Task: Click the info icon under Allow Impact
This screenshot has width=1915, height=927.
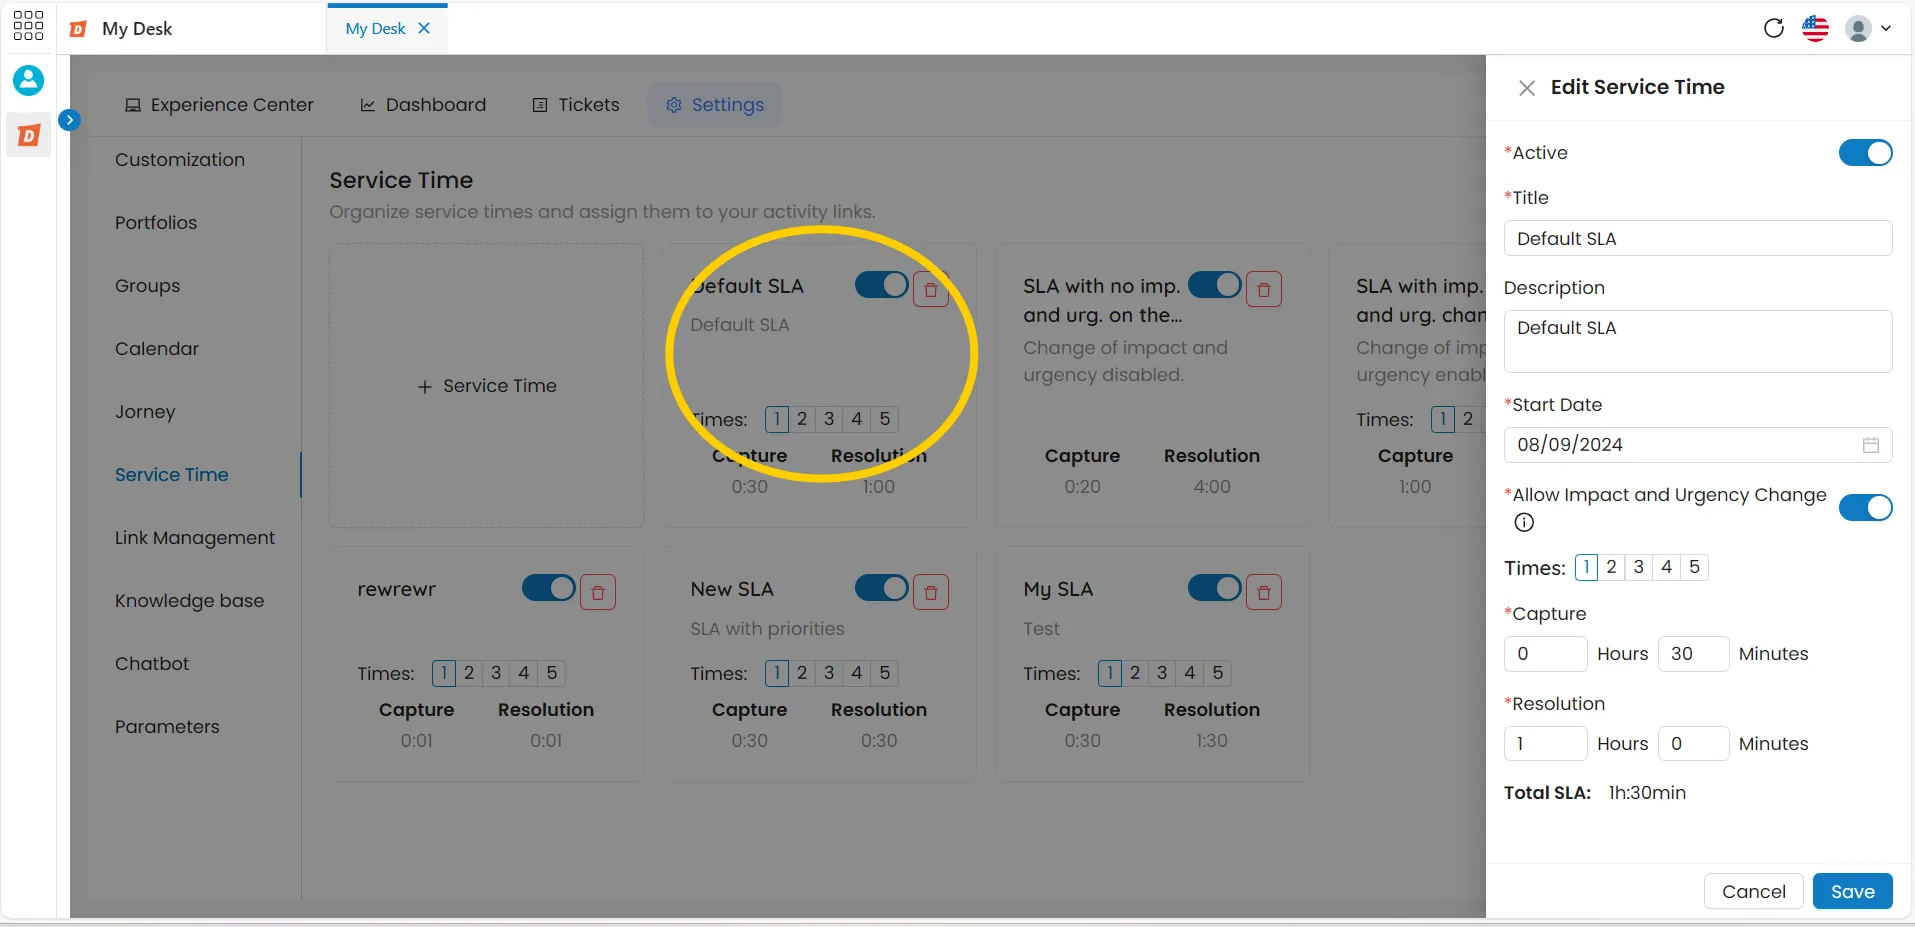Action: pyautogui.click(x=1524, y=522)
